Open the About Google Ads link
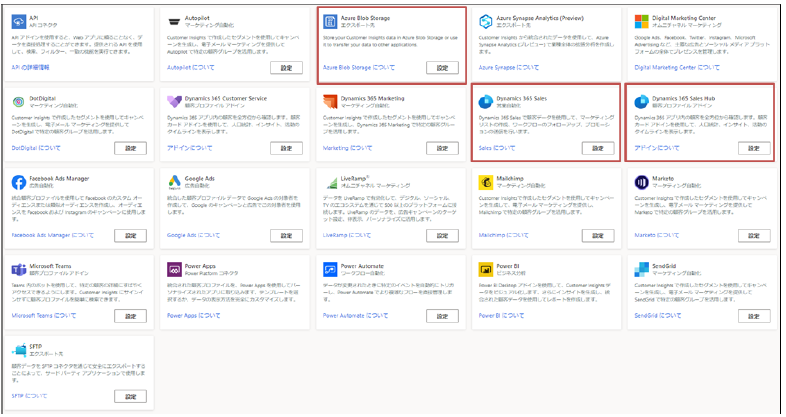This screenshot has width=786, height=417. [193, 235]
